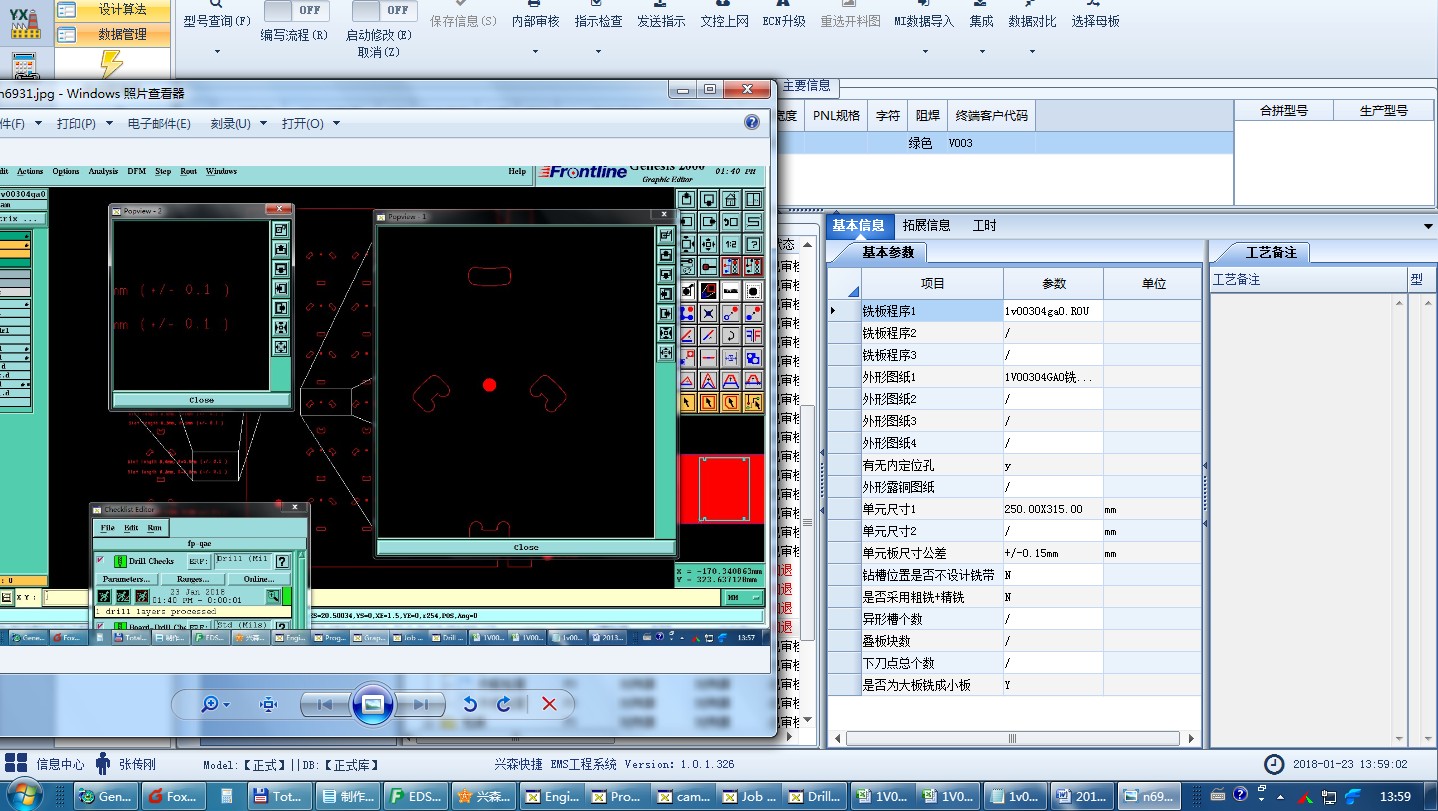The image size is (1438, 811).
Task: Click the magnifier zoom icon in Photo Viewer
Action: tap(210, 704)
